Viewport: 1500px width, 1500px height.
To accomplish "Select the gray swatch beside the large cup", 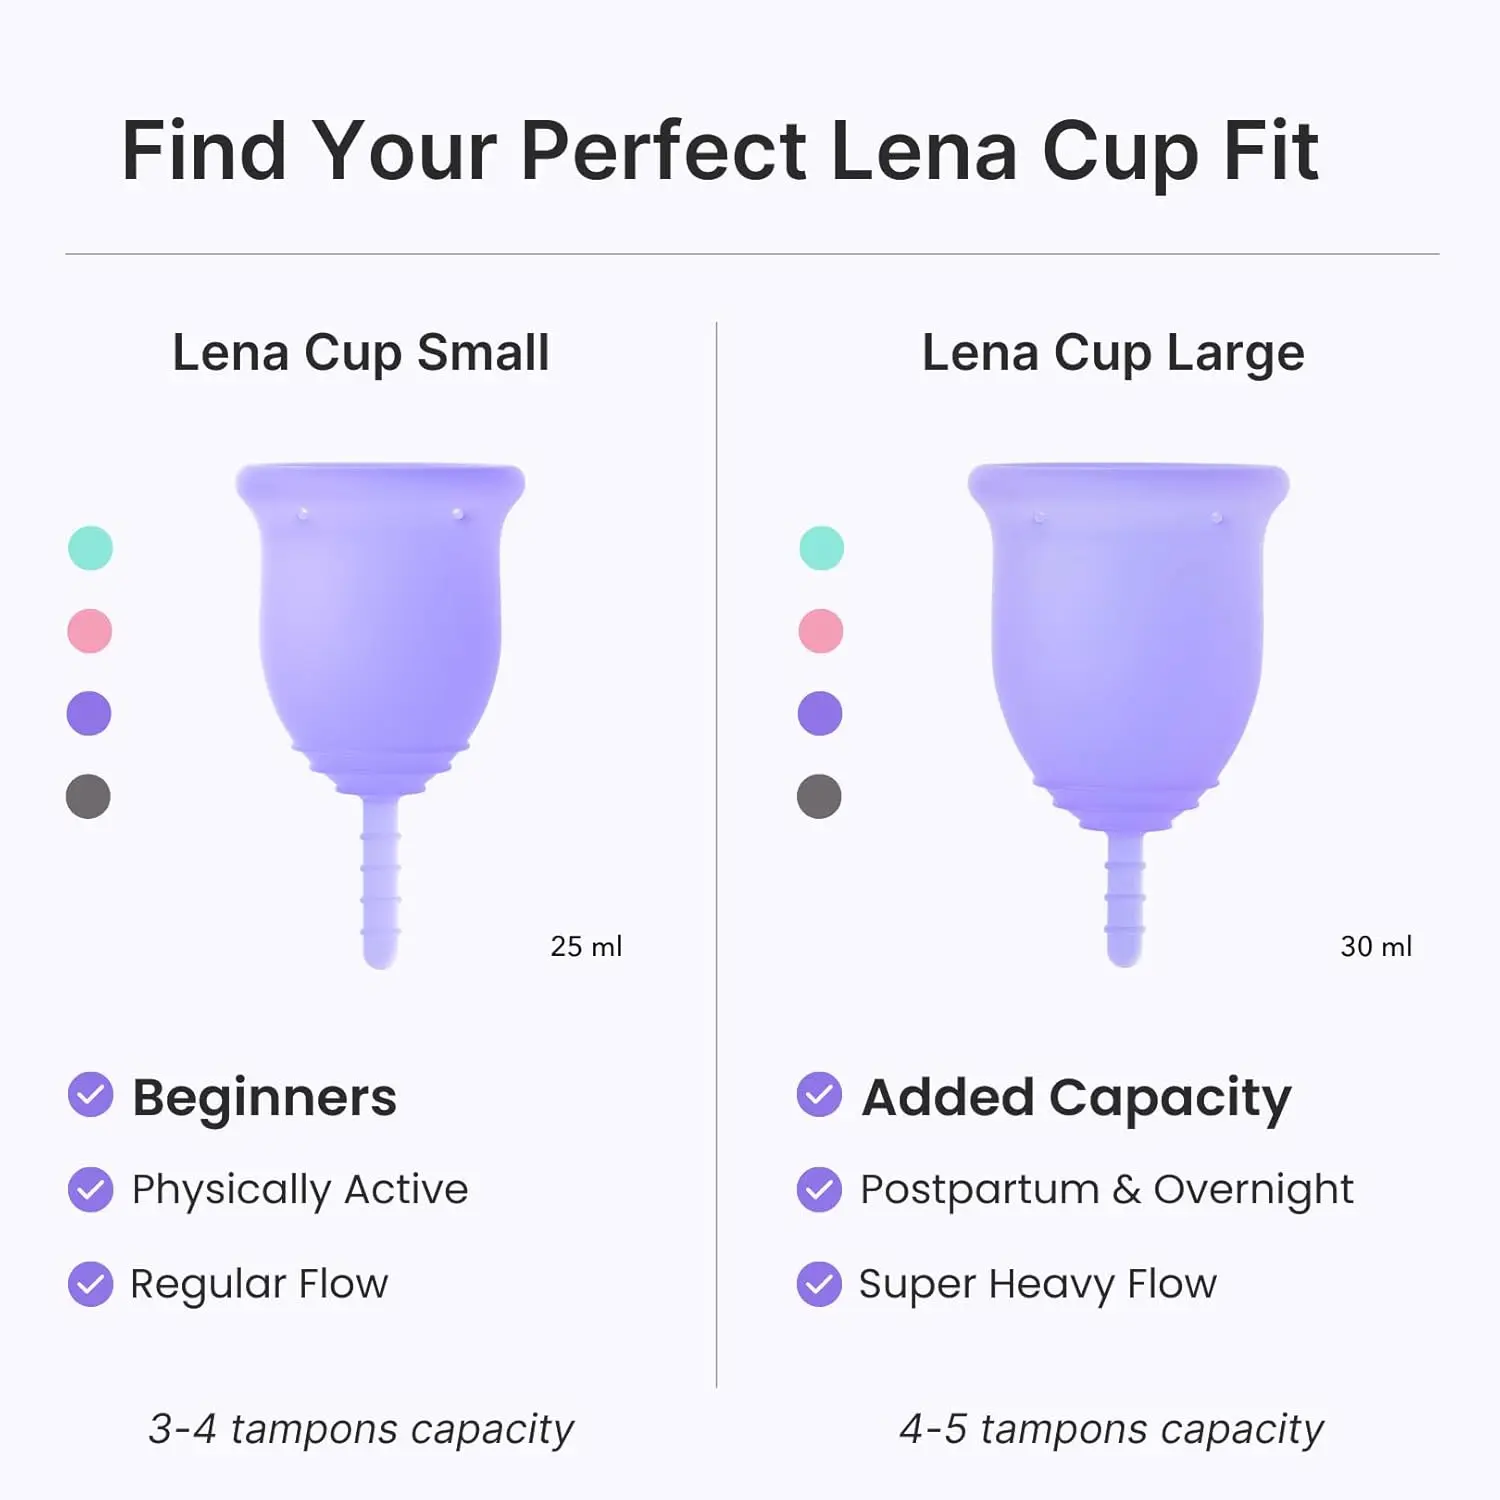I will 819,797.
